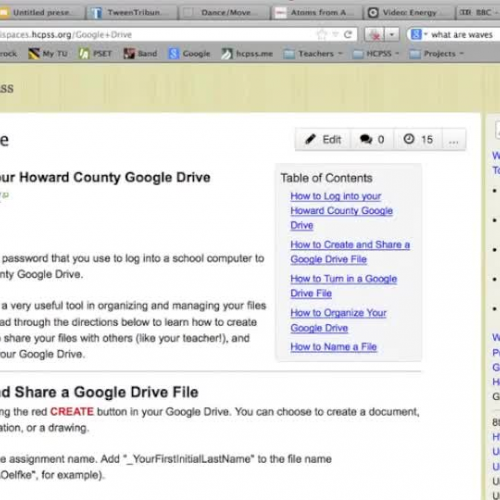Viewport: 500px width, 500px height.
Task: Click the red bug extension icon
Action: 375,34
